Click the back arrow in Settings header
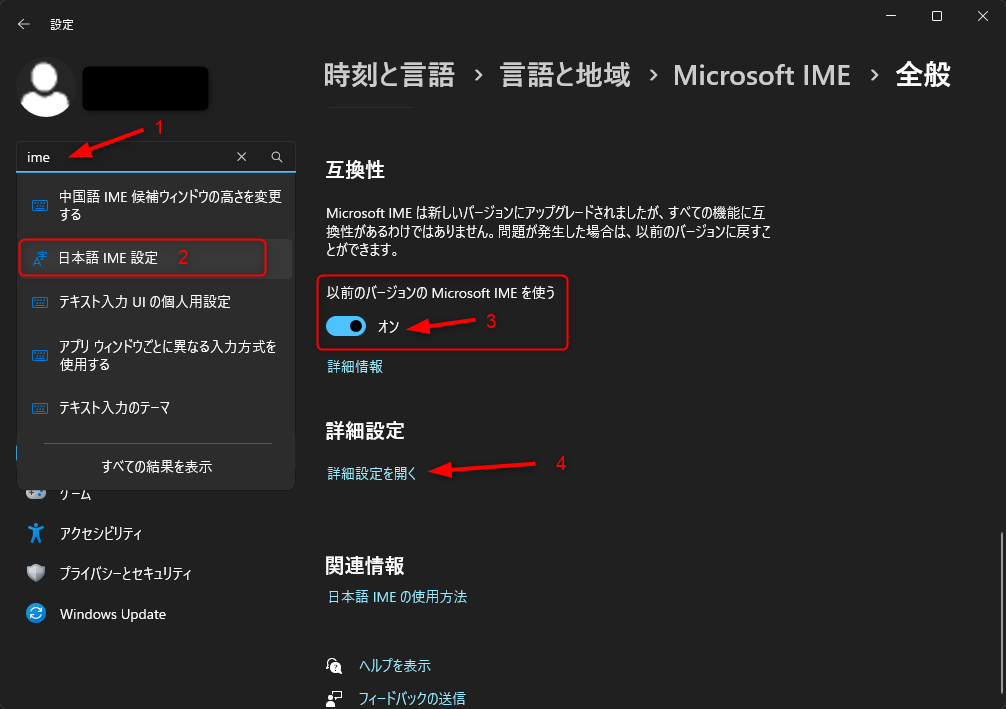Viewport: 1006px width, 709px height. coord(24,24)
